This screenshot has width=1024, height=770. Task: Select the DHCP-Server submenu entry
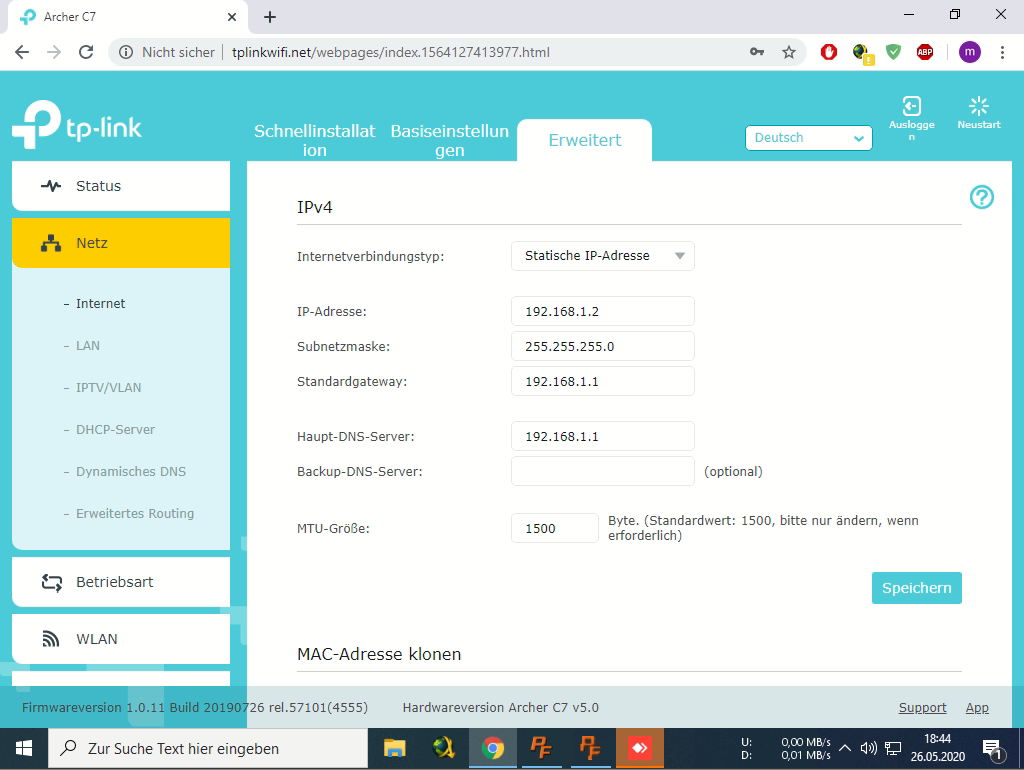(115, 430)
